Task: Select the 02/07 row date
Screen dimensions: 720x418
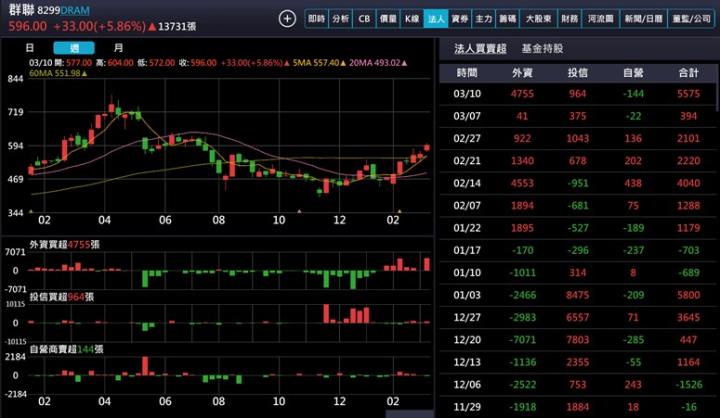Action: (467, 206)
